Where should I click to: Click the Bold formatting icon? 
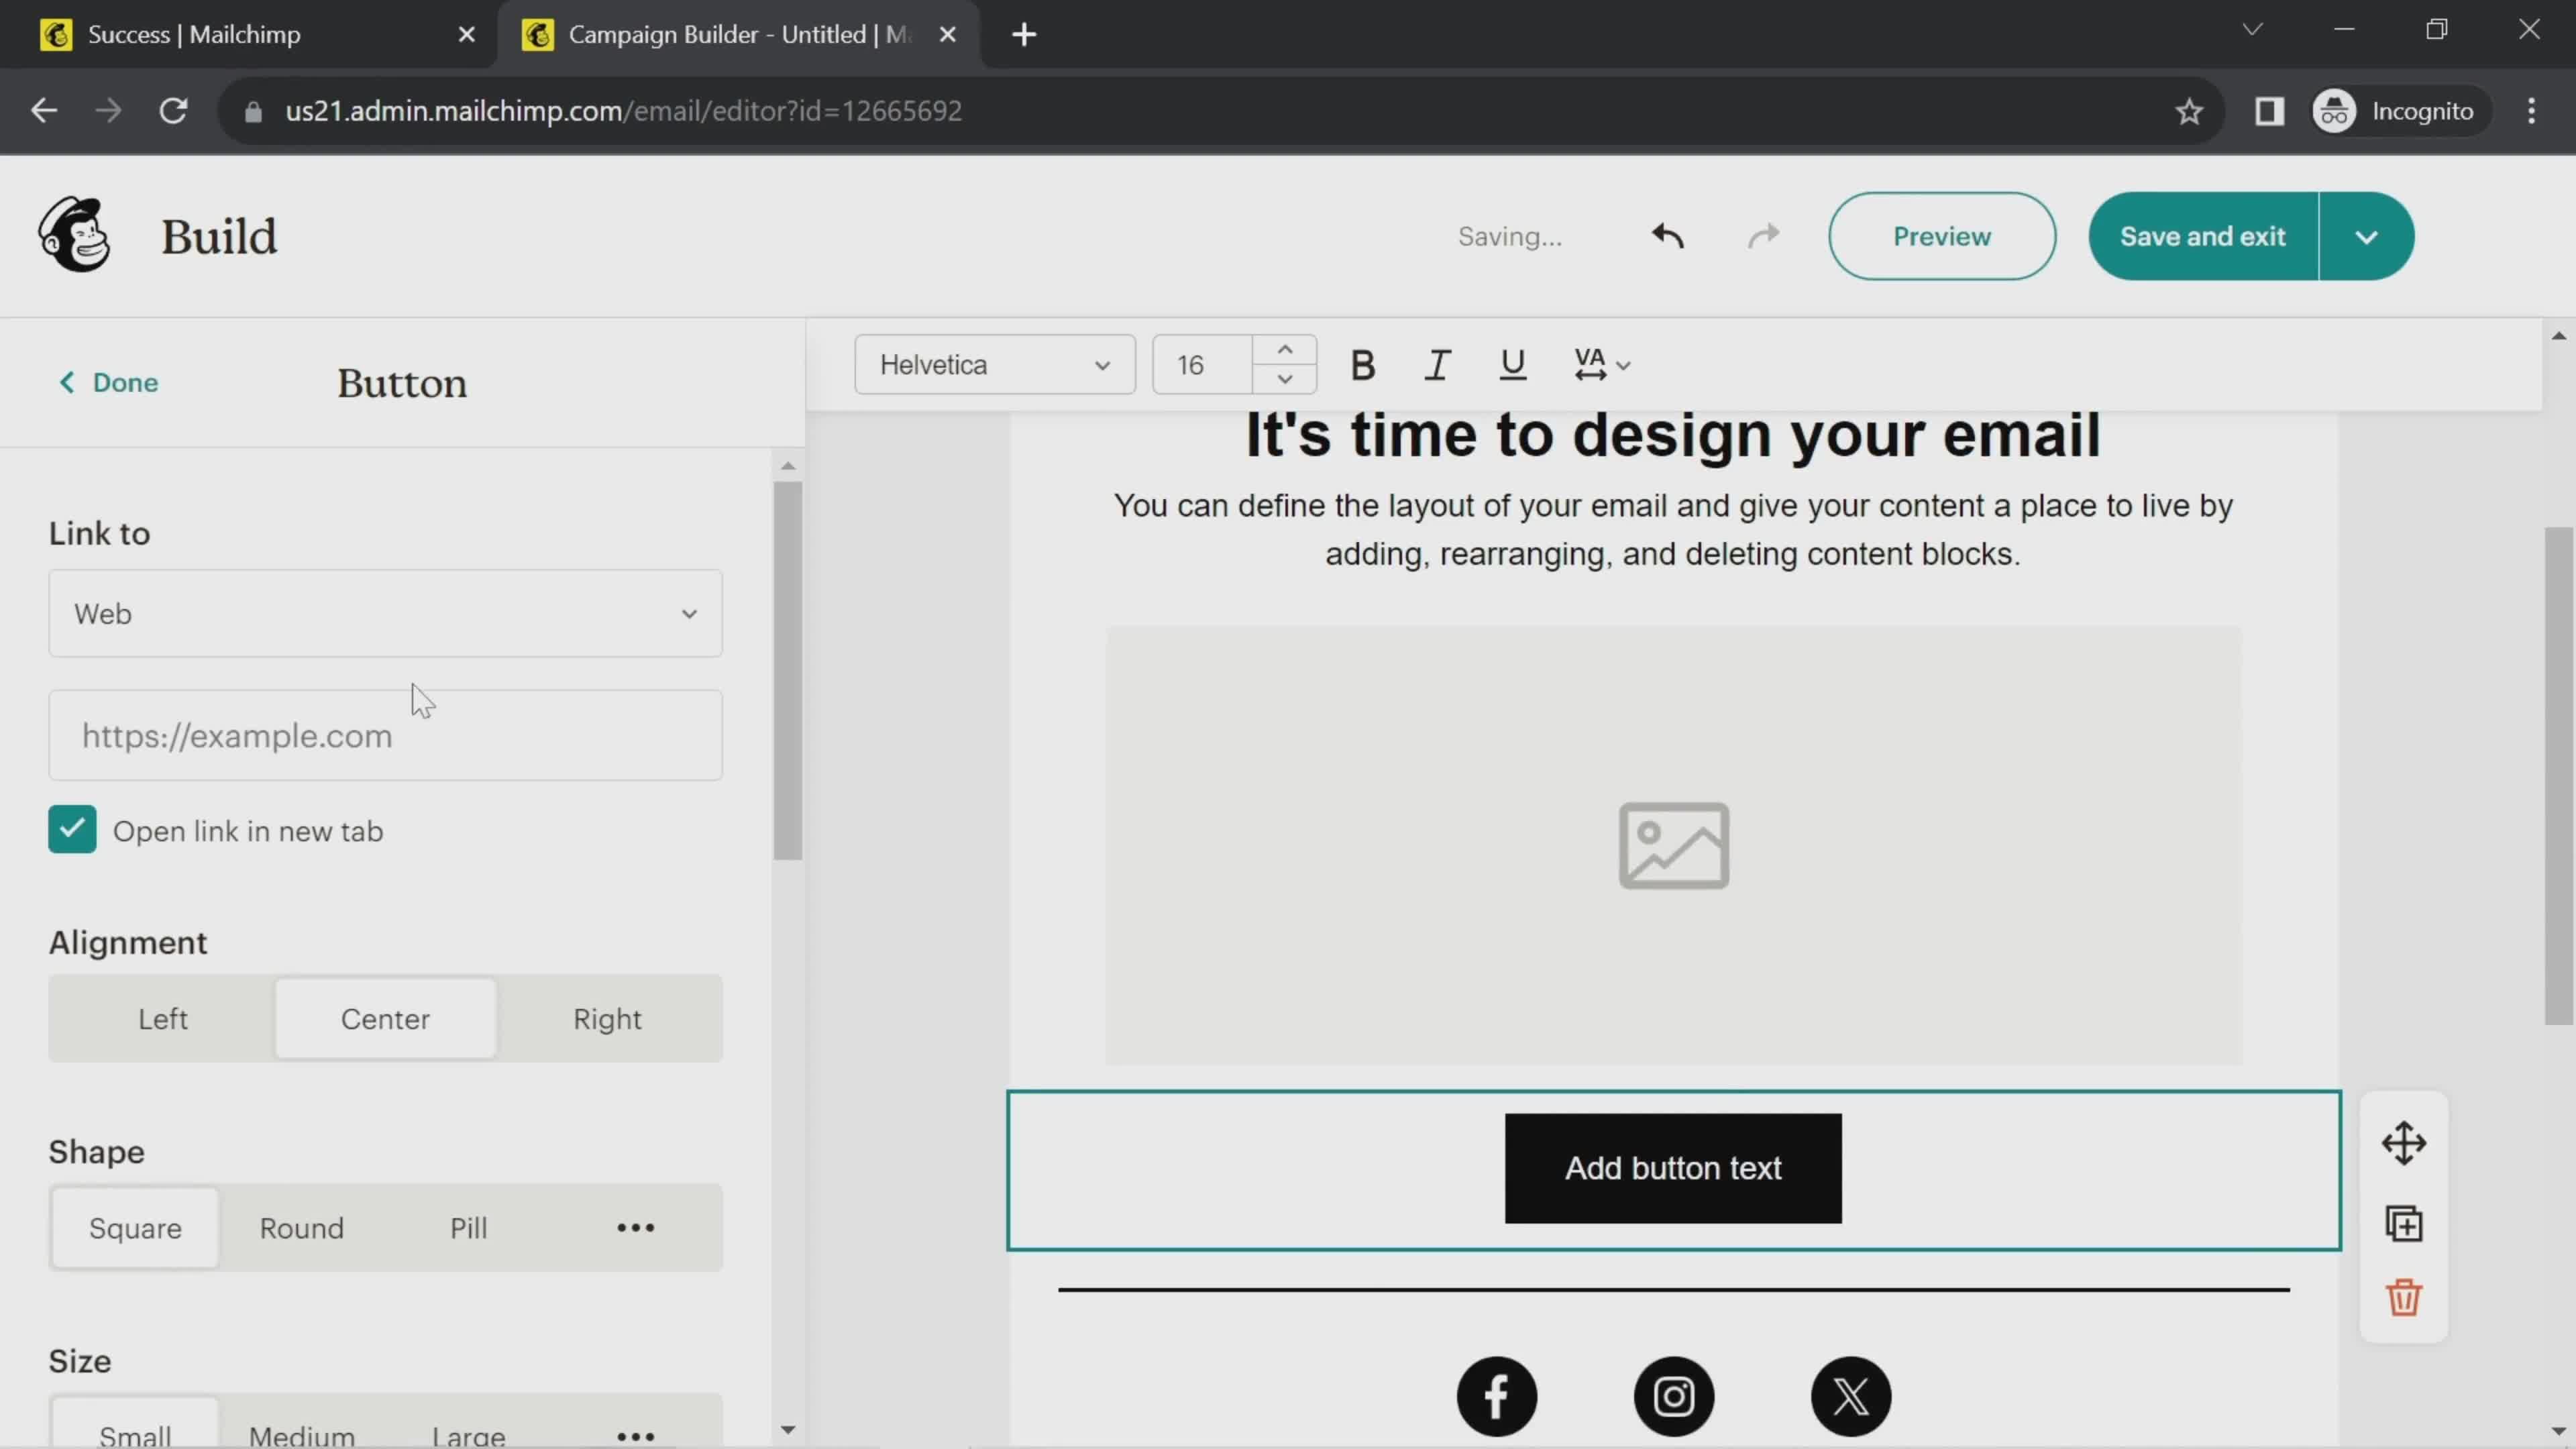coord(1362,364)
